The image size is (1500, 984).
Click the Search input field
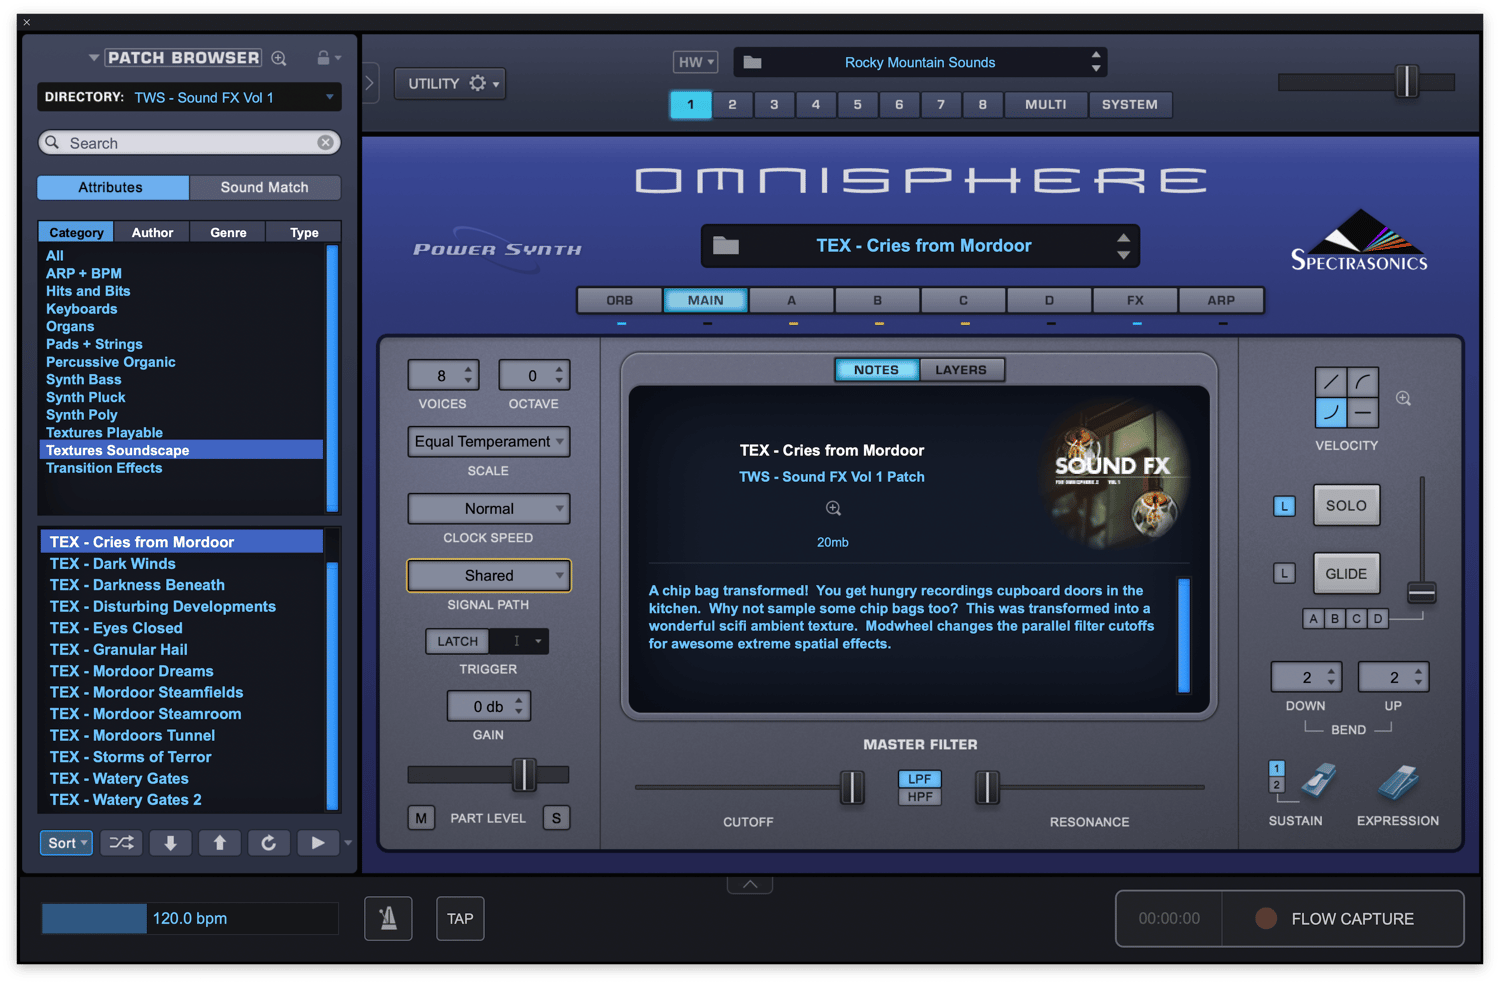[x=189, y=143]
